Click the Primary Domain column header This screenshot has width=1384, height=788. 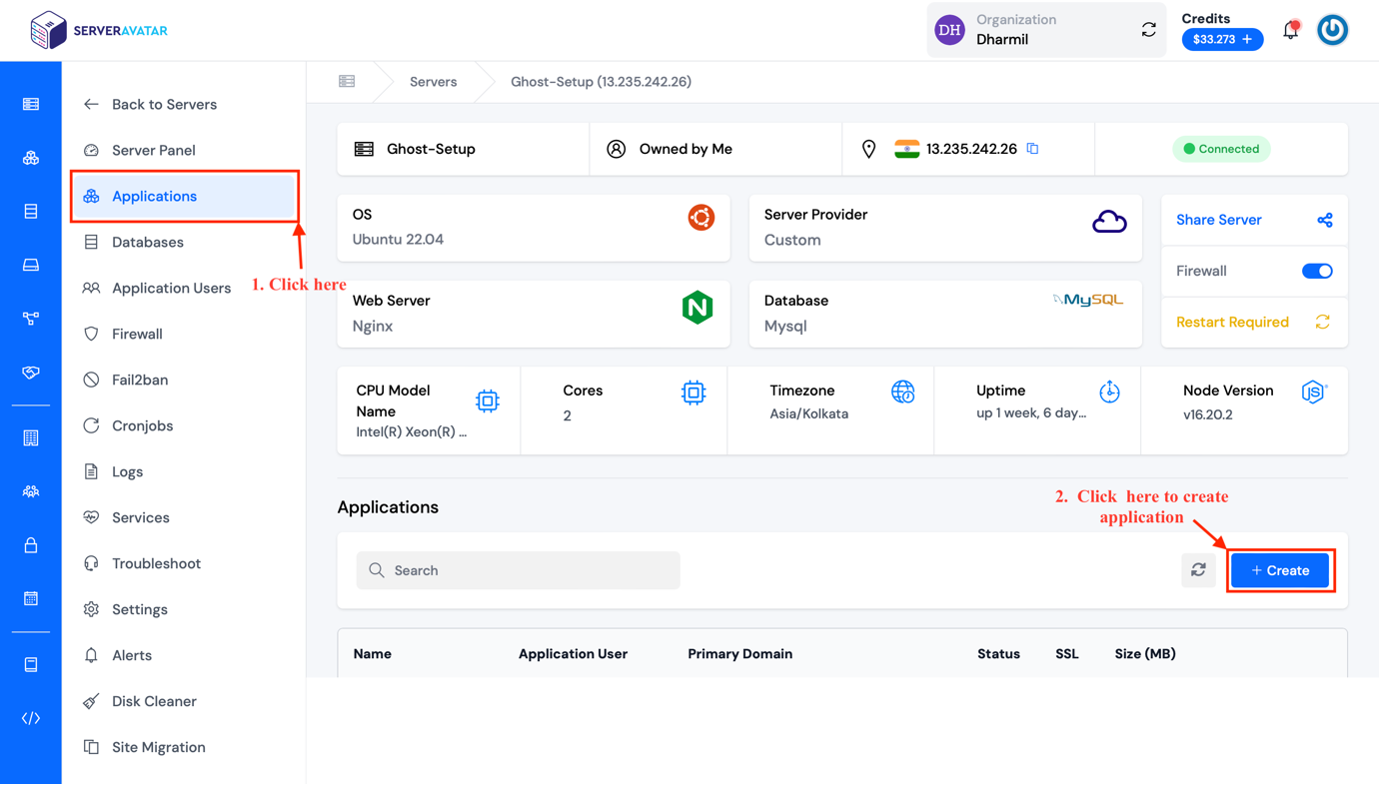point(742,655)
